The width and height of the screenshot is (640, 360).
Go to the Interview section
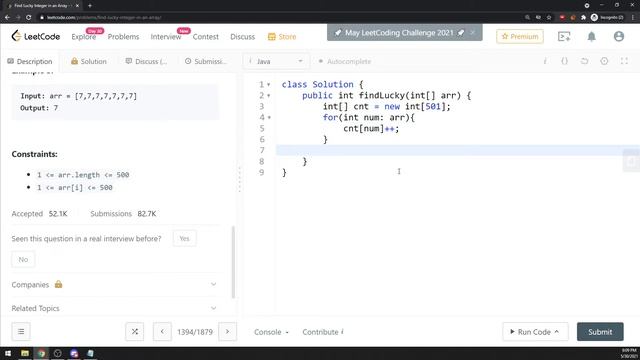(x=166, y=37)
